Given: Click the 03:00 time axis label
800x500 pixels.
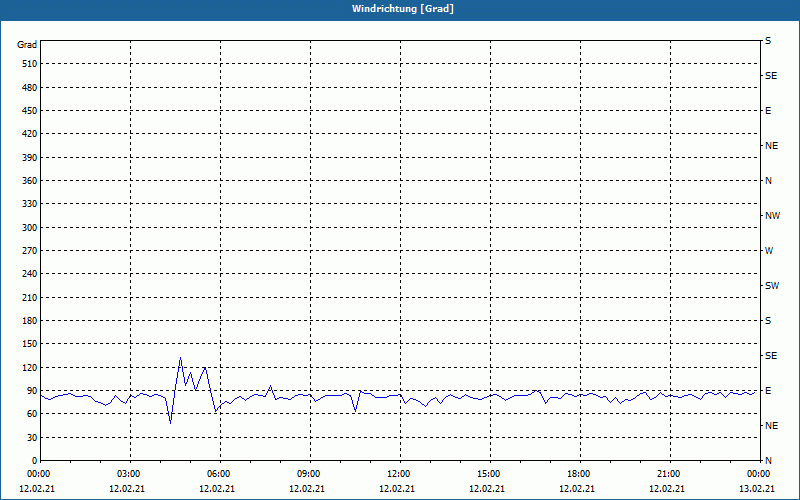Looking at the screenshot, I should click(x=129, y=473).
